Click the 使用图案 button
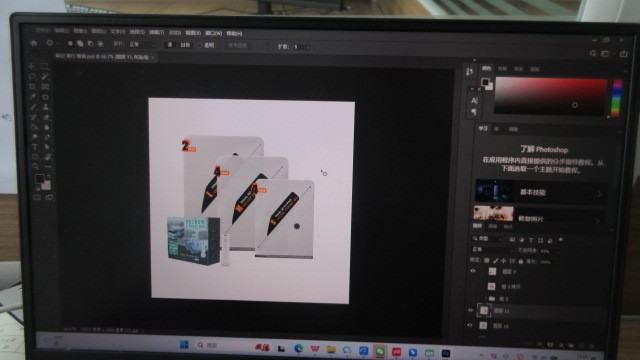The width and height of the screenshot is (640, 360). pyautogui.click(x=238, y=45)
